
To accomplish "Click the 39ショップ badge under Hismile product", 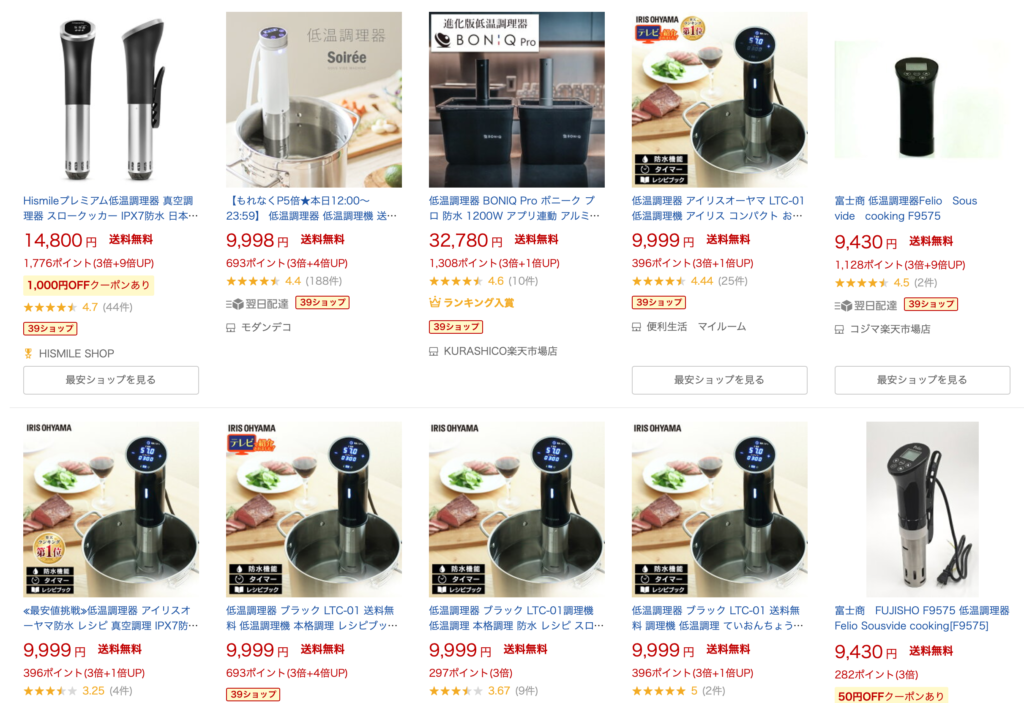I will point(50,329).
